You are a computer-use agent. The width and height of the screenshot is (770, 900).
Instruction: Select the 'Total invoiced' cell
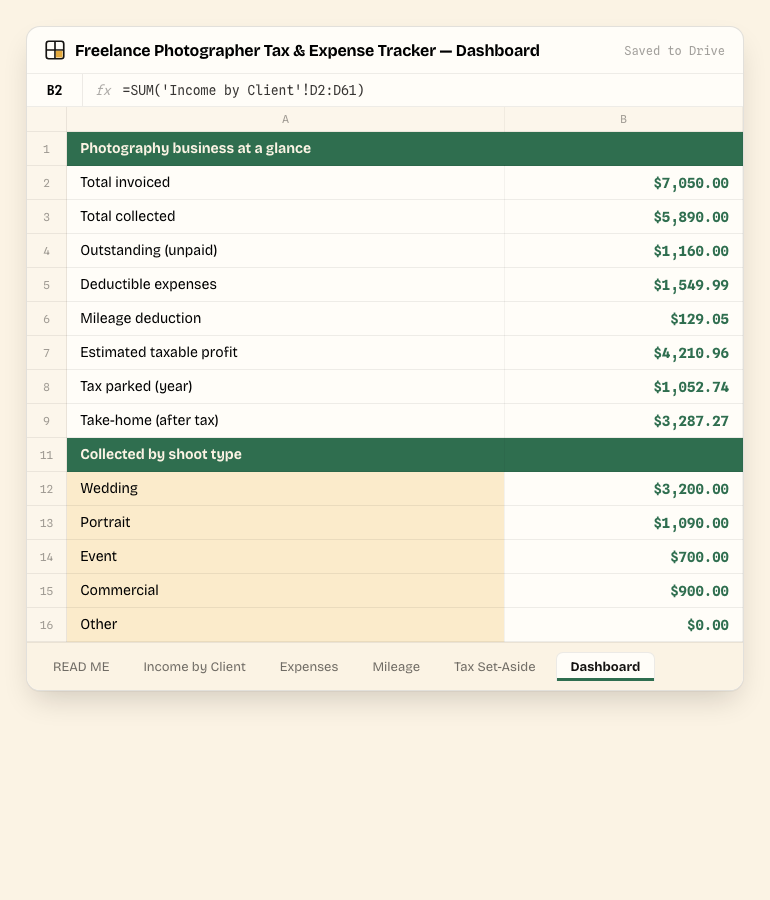[286, 183]
